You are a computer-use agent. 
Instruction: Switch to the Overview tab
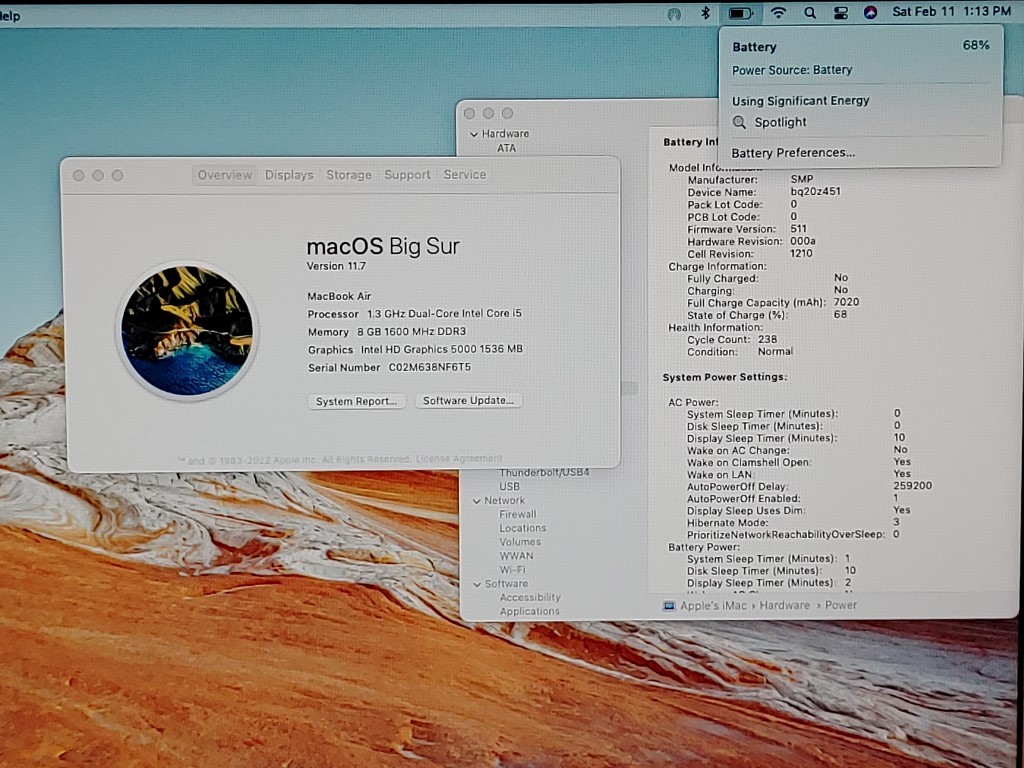(x=225, y=175)
